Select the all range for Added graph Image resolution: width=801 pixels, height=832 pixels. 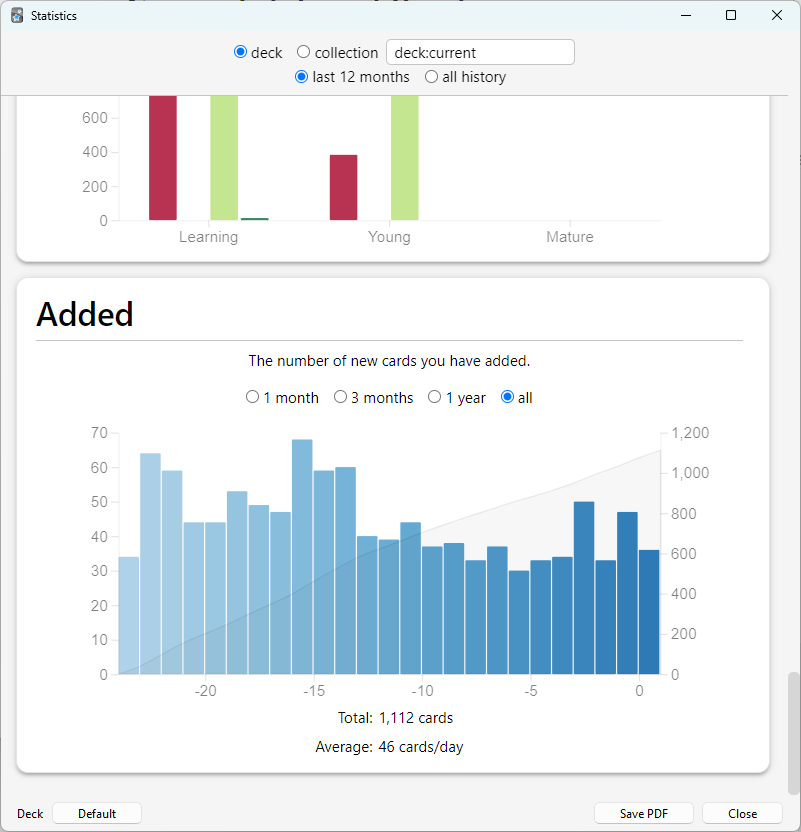[x=507, y=397]
